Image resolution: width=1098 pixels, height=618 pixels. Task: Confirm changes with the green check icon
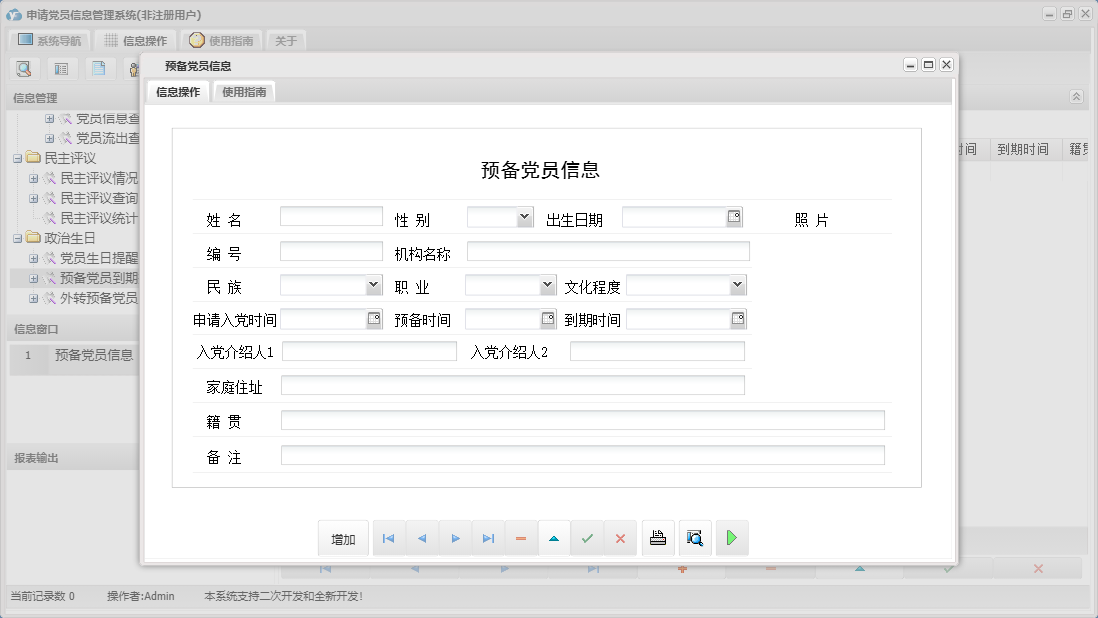pyautogui.click(x=587, y=538)
